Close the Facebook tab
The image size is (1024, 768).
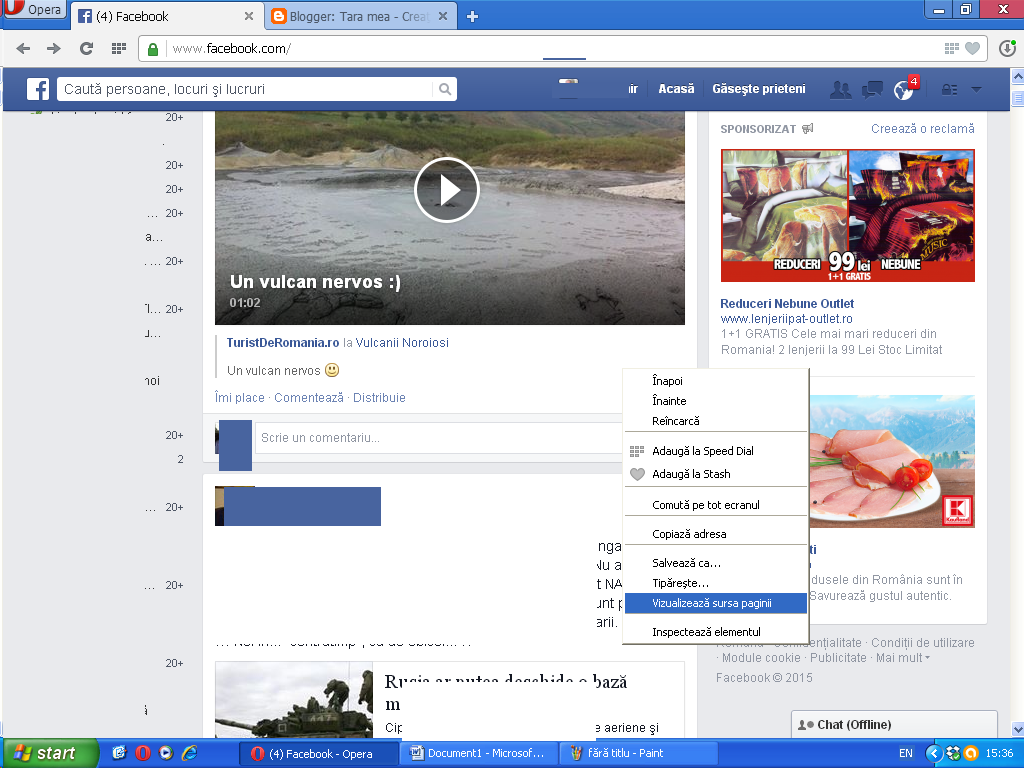pos(249,16)
